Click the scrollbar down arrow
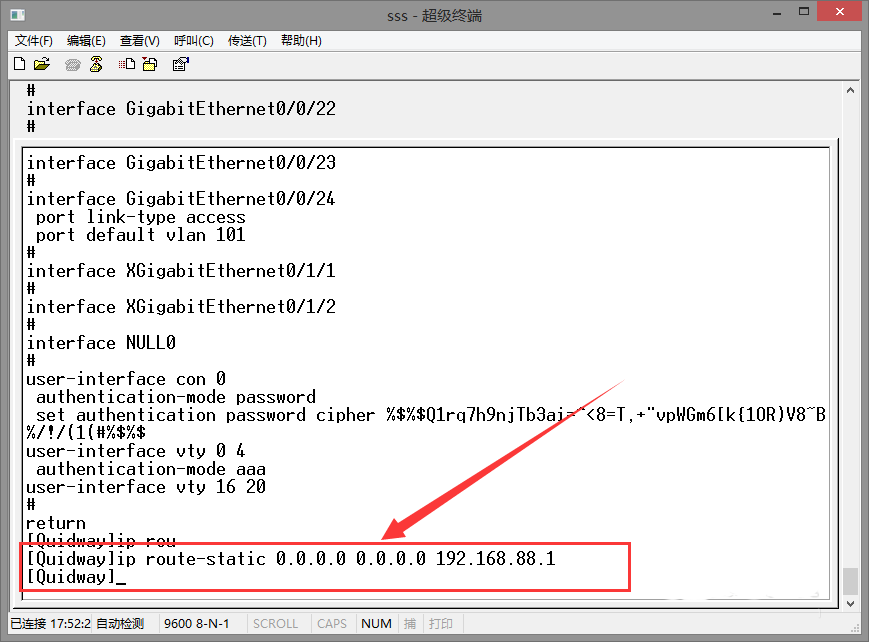Screen dimensions: 869x642 tap(851, 603)
